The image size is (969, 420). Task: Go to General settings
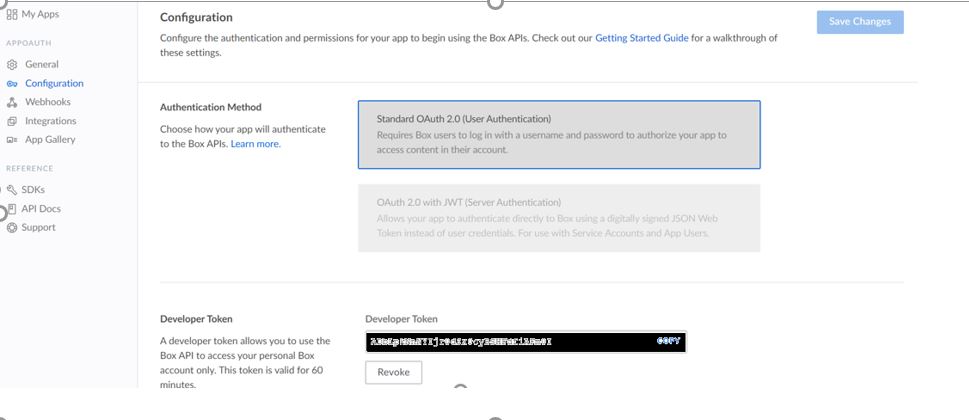coord(41,64)
